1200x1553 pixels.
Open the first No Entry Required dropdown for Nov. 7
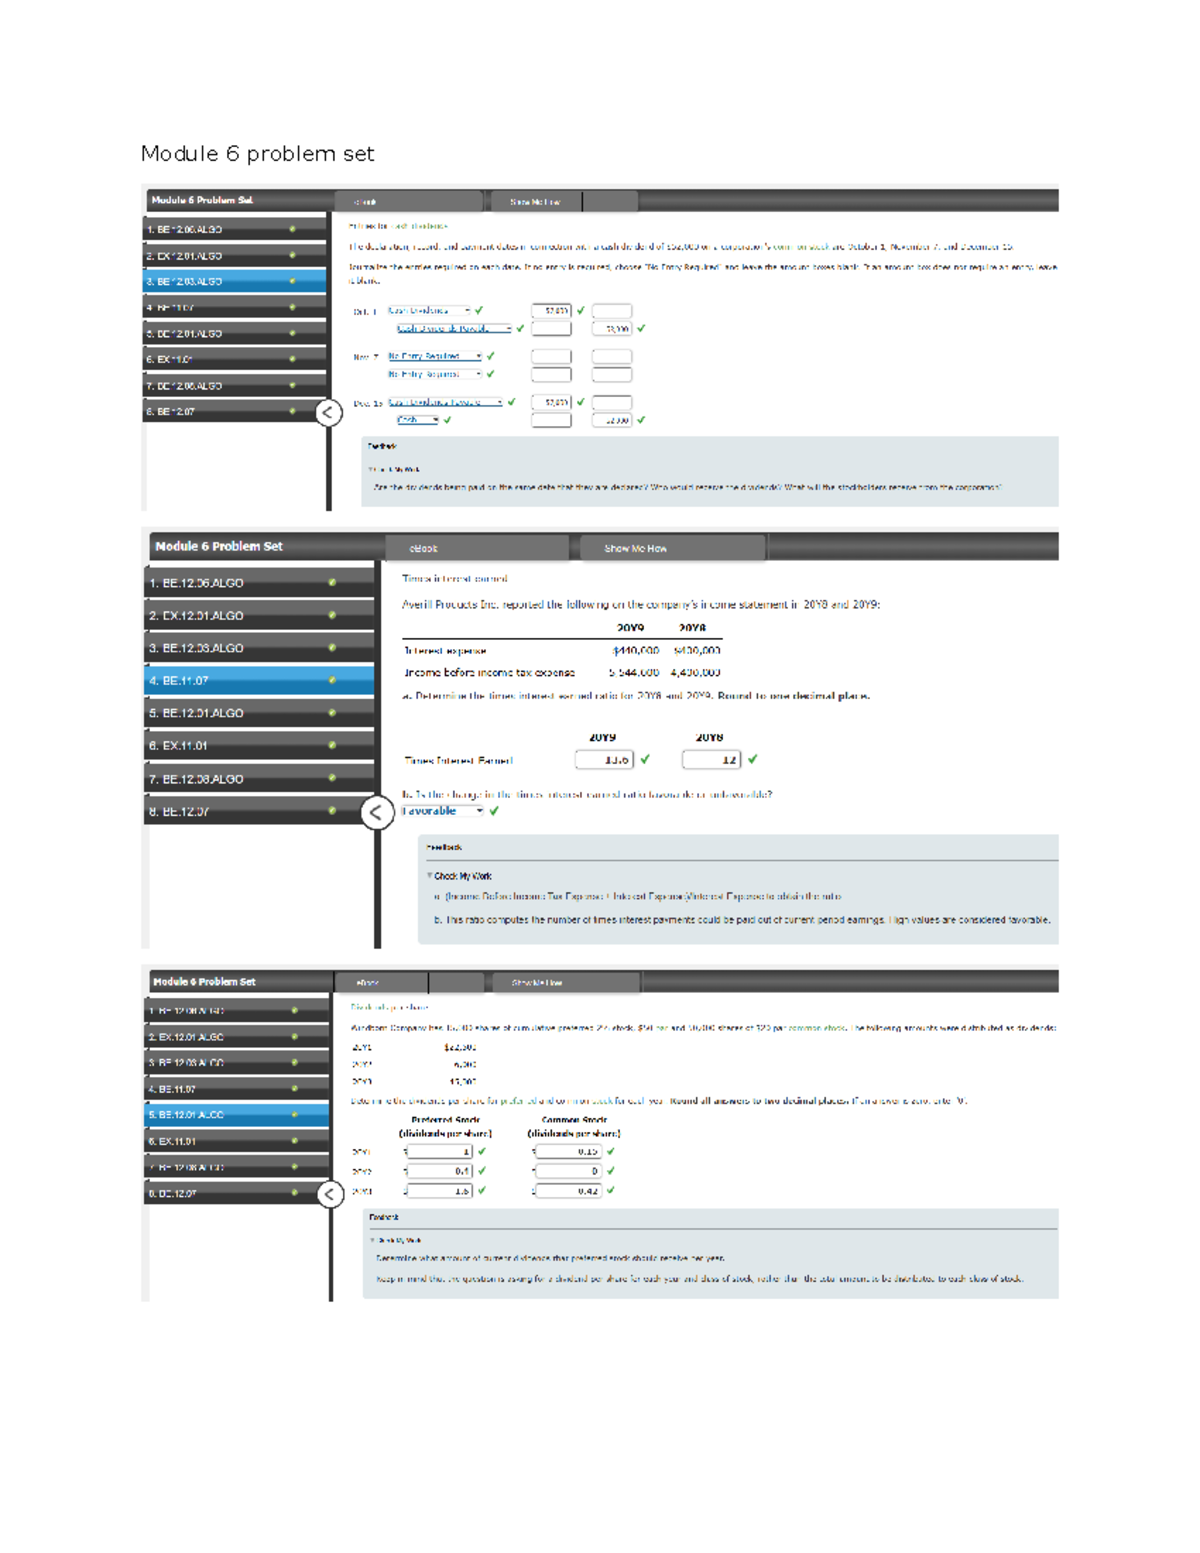434,356
